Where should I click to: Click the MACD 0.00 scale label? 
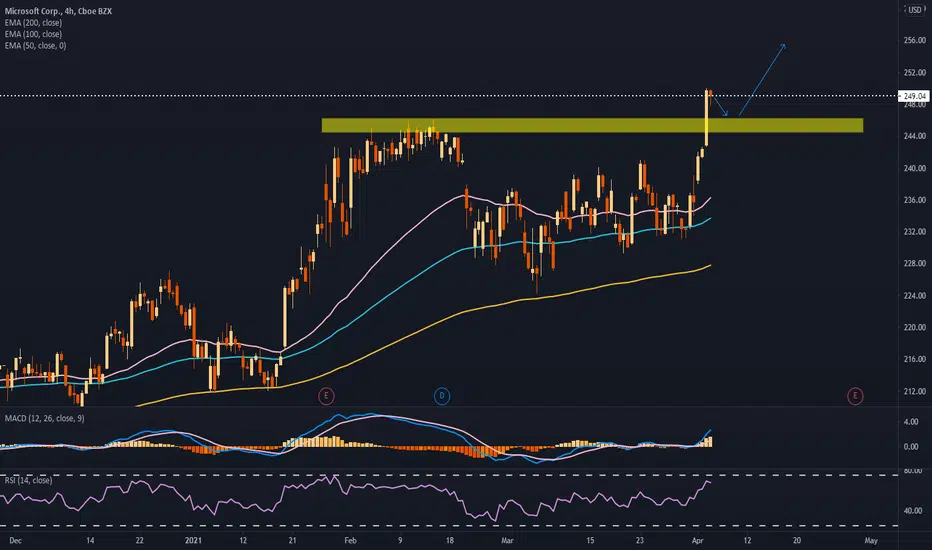(x=911, y=447)
